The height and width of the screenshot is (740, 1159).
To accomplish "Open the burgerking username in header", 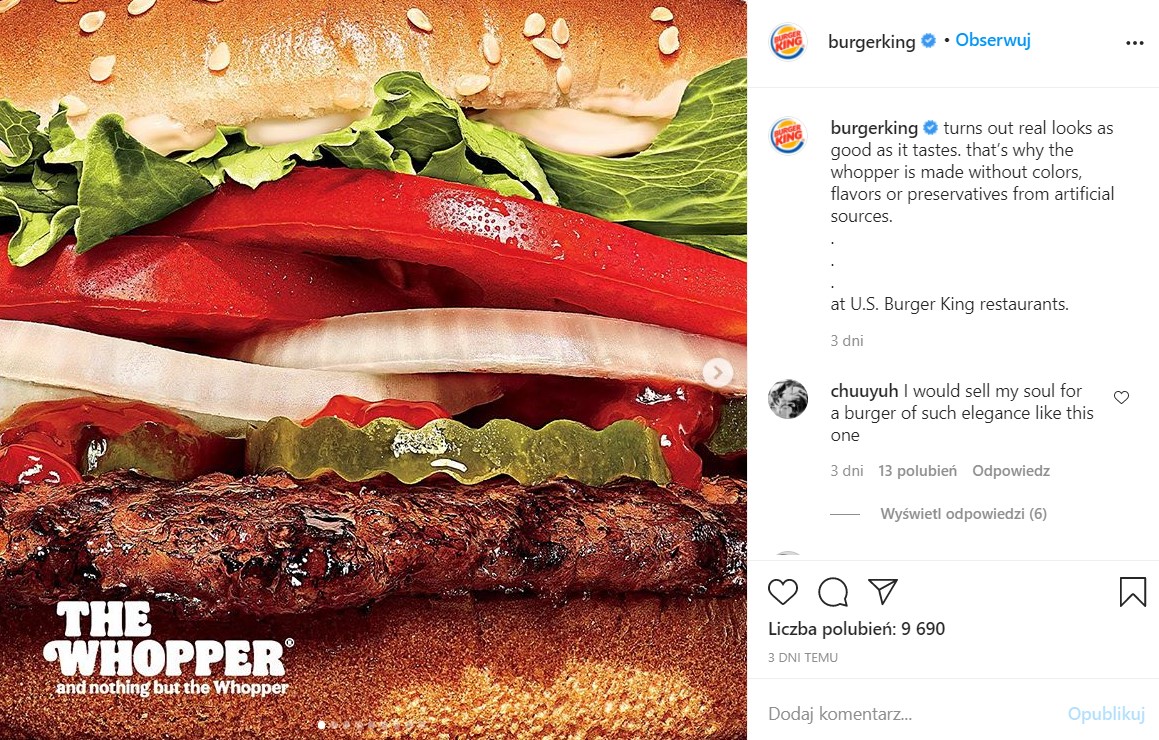I will point(871,42).
